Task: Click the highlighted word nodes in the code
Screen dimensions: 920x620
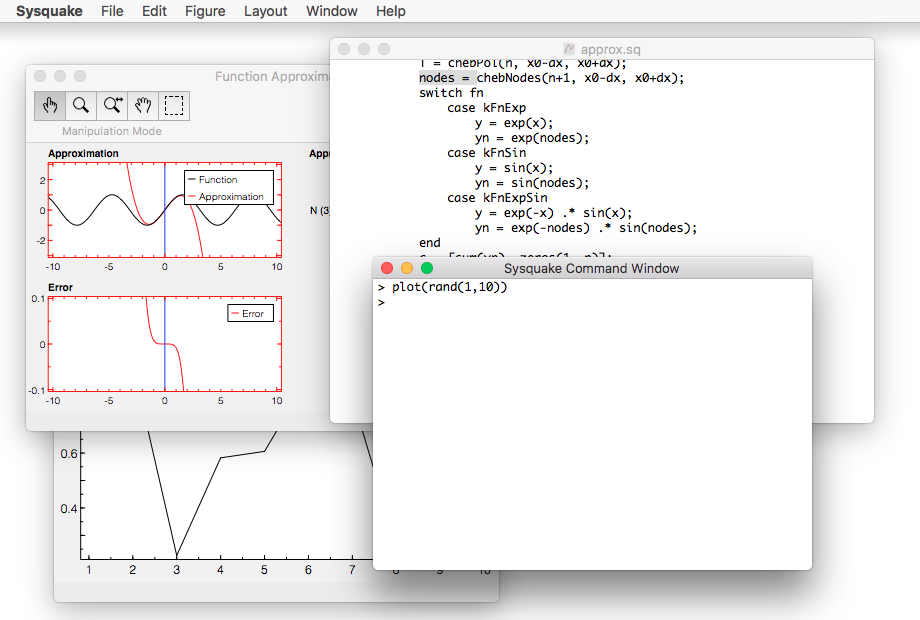Action: (437, 78)
